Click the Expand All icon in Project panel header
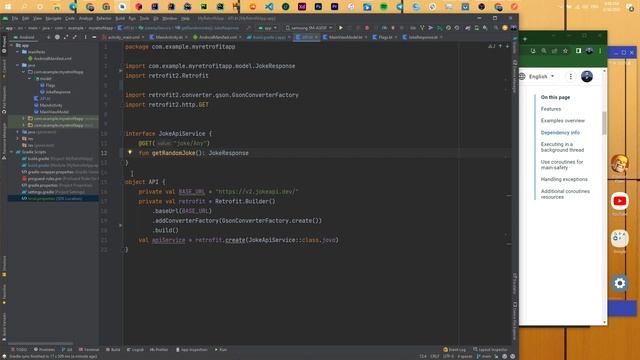 [66, 37]
